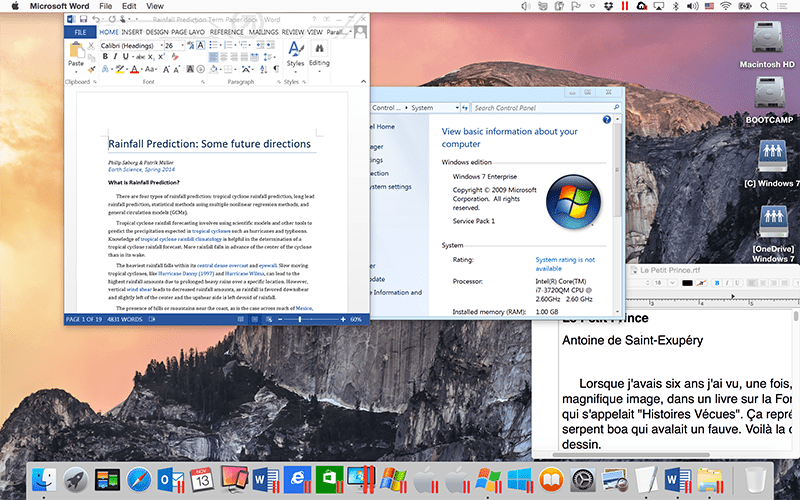This screenshot has width=800, height=500.
Task: Open the Font dialog launcher in Word
Action: click(203, 82)
